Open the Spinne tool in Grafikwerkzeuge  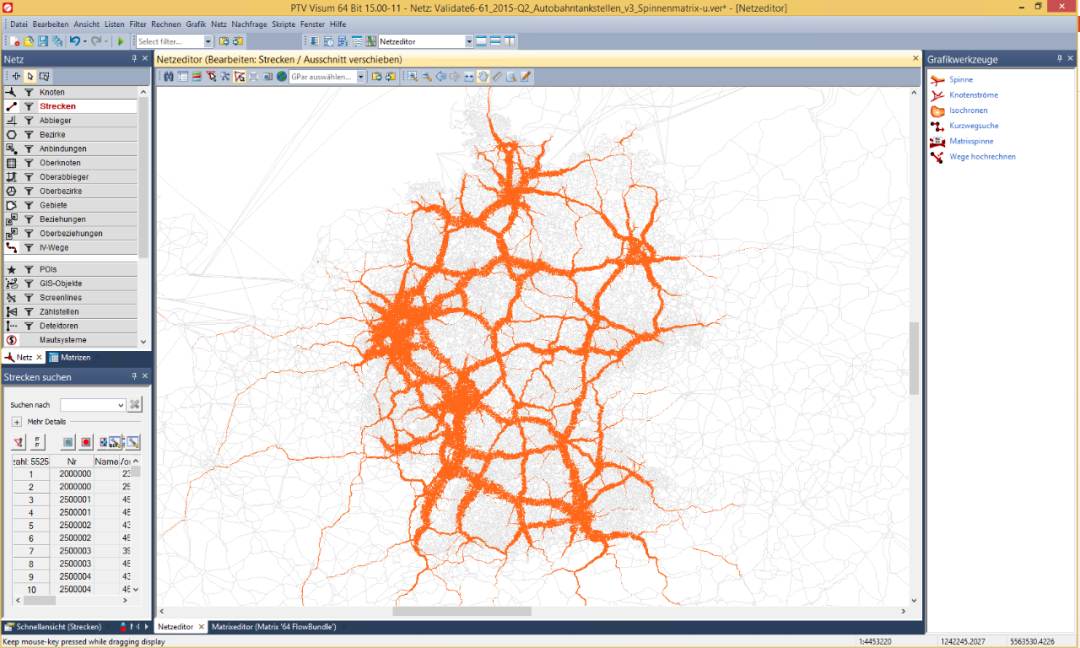pyautogui.click(x=960, y=80)
